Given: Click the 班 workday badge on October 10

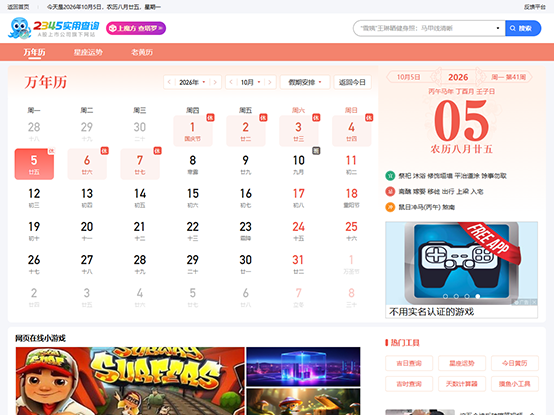Looking at the screenshot, I should click(x=316, y=151).
